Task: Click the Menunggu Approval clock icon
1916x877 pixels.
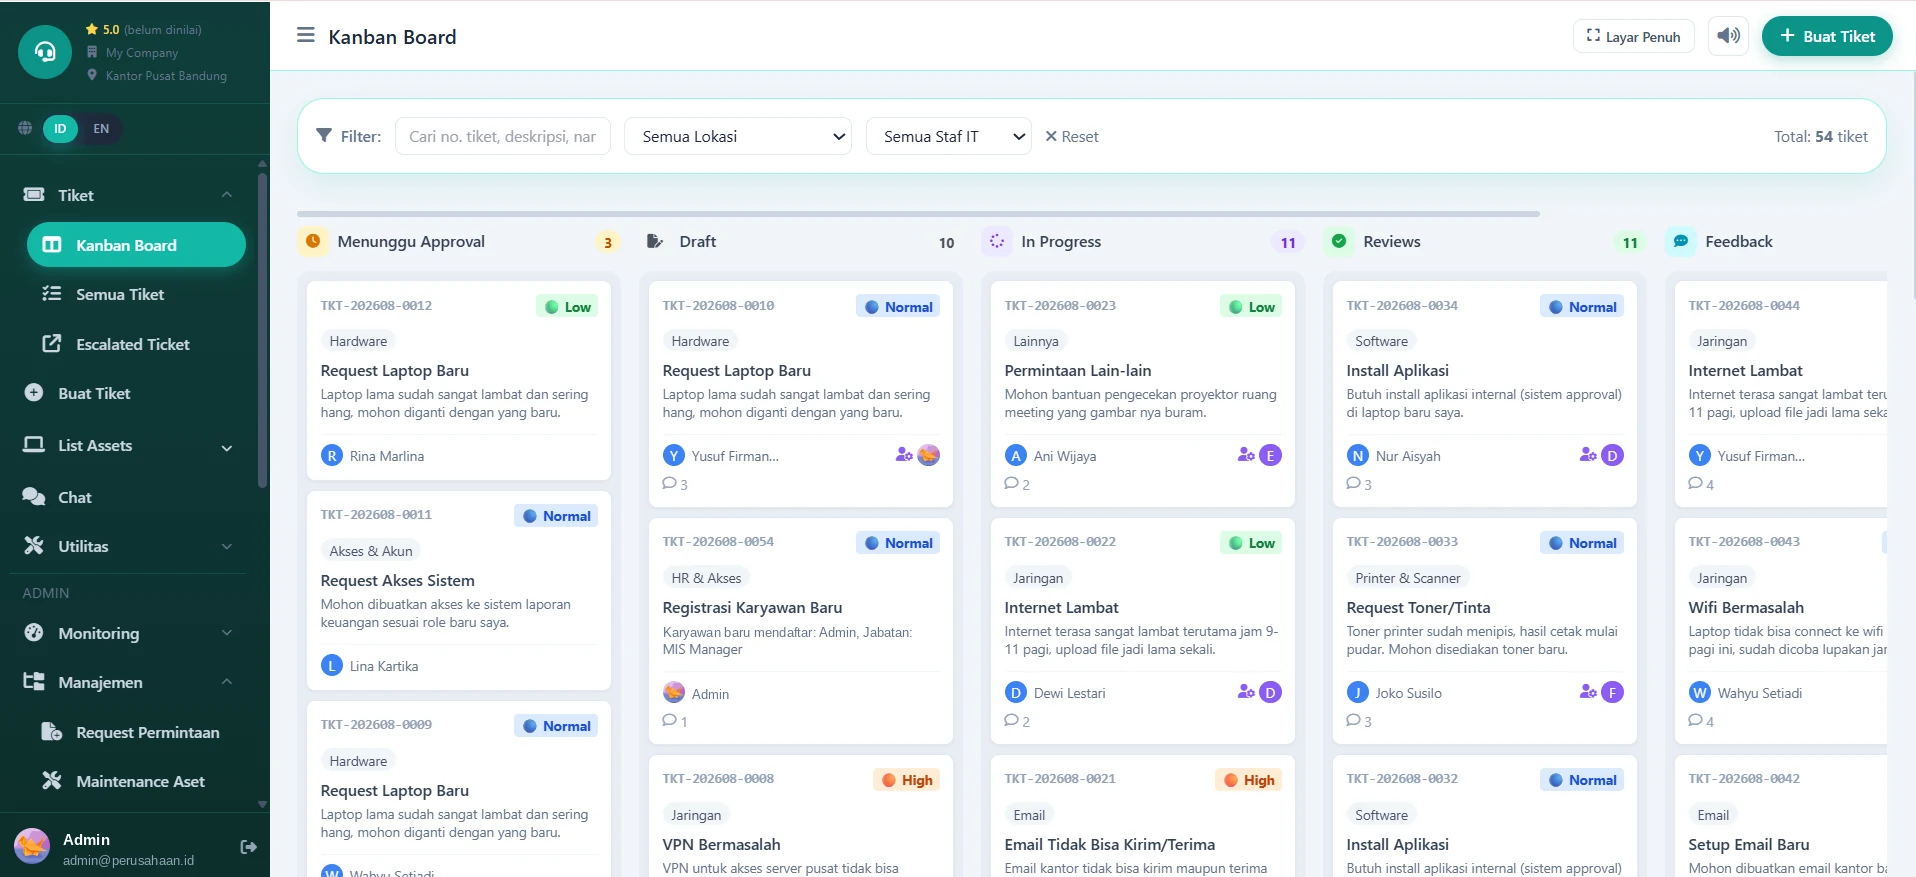Action: pos(313,241)
